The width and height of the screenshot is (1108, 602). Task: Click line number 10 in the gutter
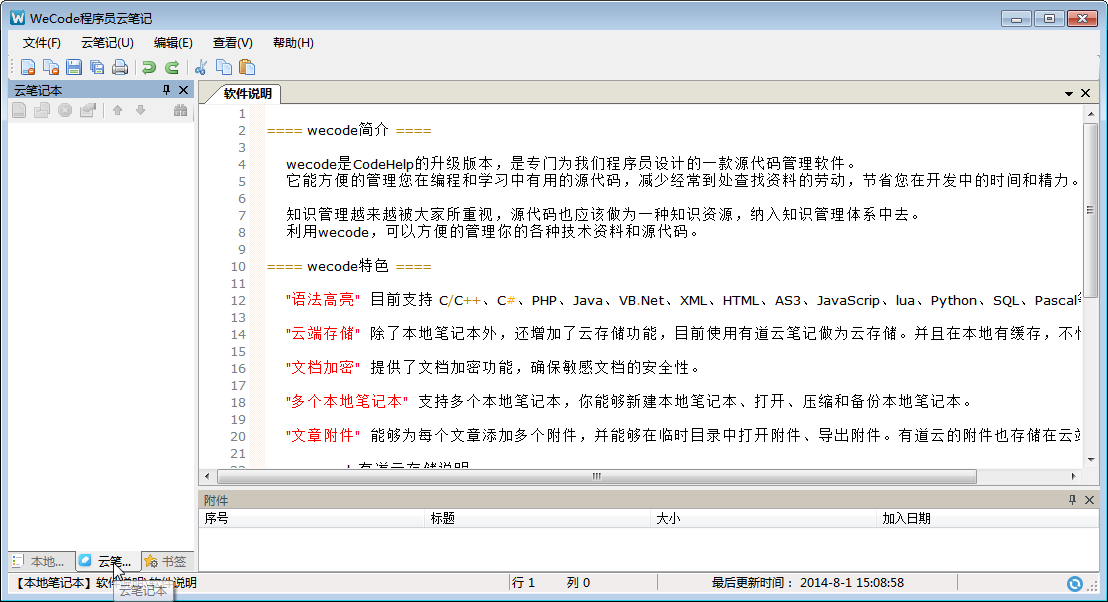pos(238,266)
